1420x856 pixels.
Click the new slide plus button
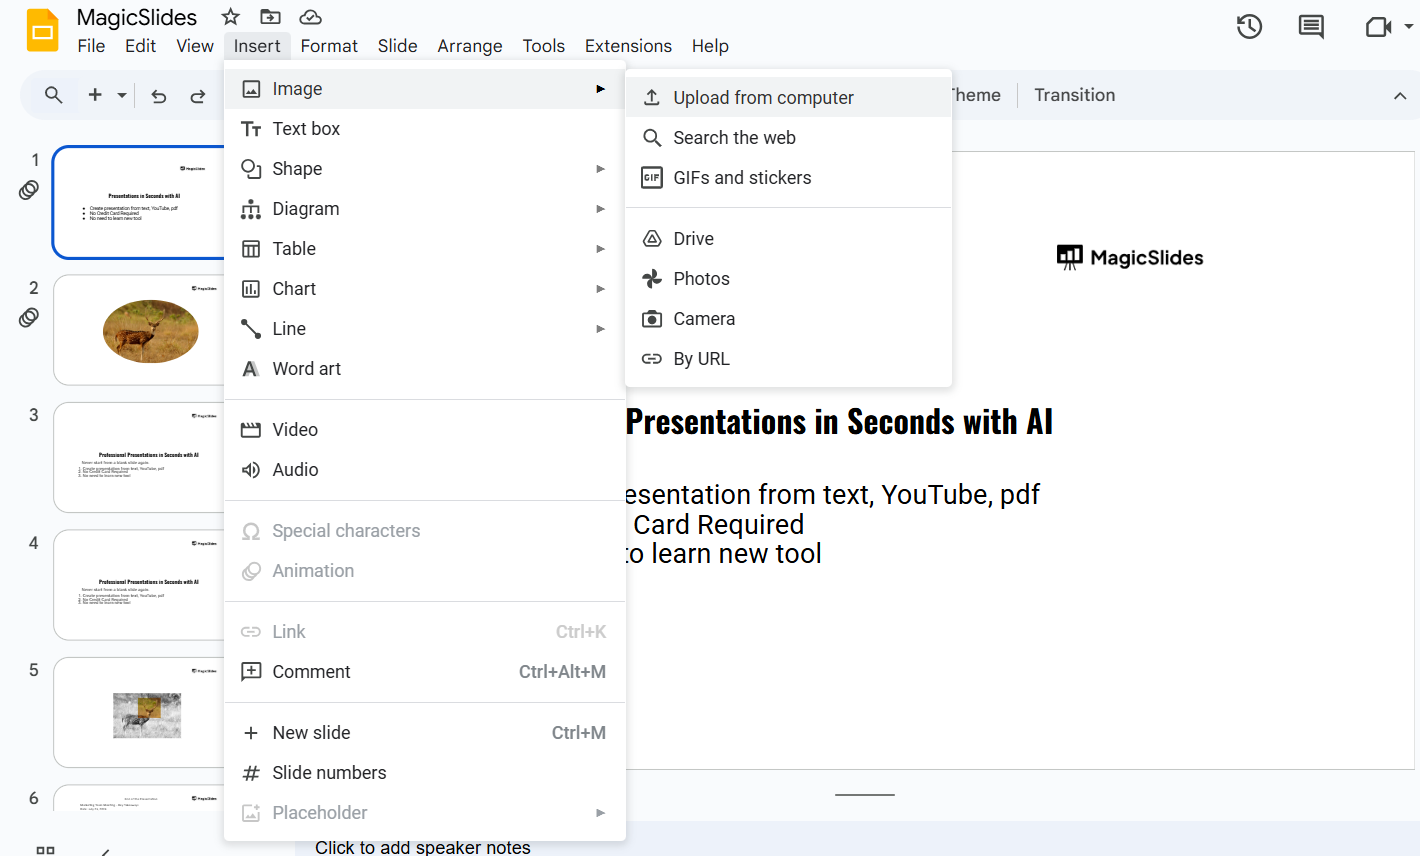[95, 95]
